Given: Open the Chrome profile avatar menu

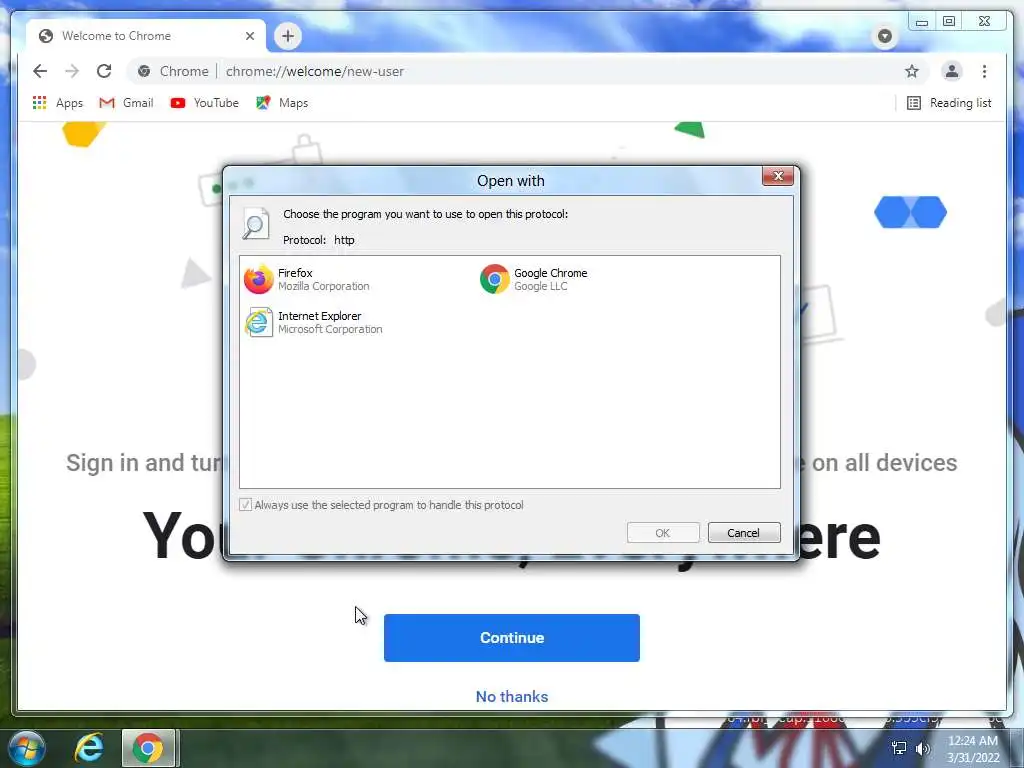Looking at the screenshot, I should tap(952, 71).
